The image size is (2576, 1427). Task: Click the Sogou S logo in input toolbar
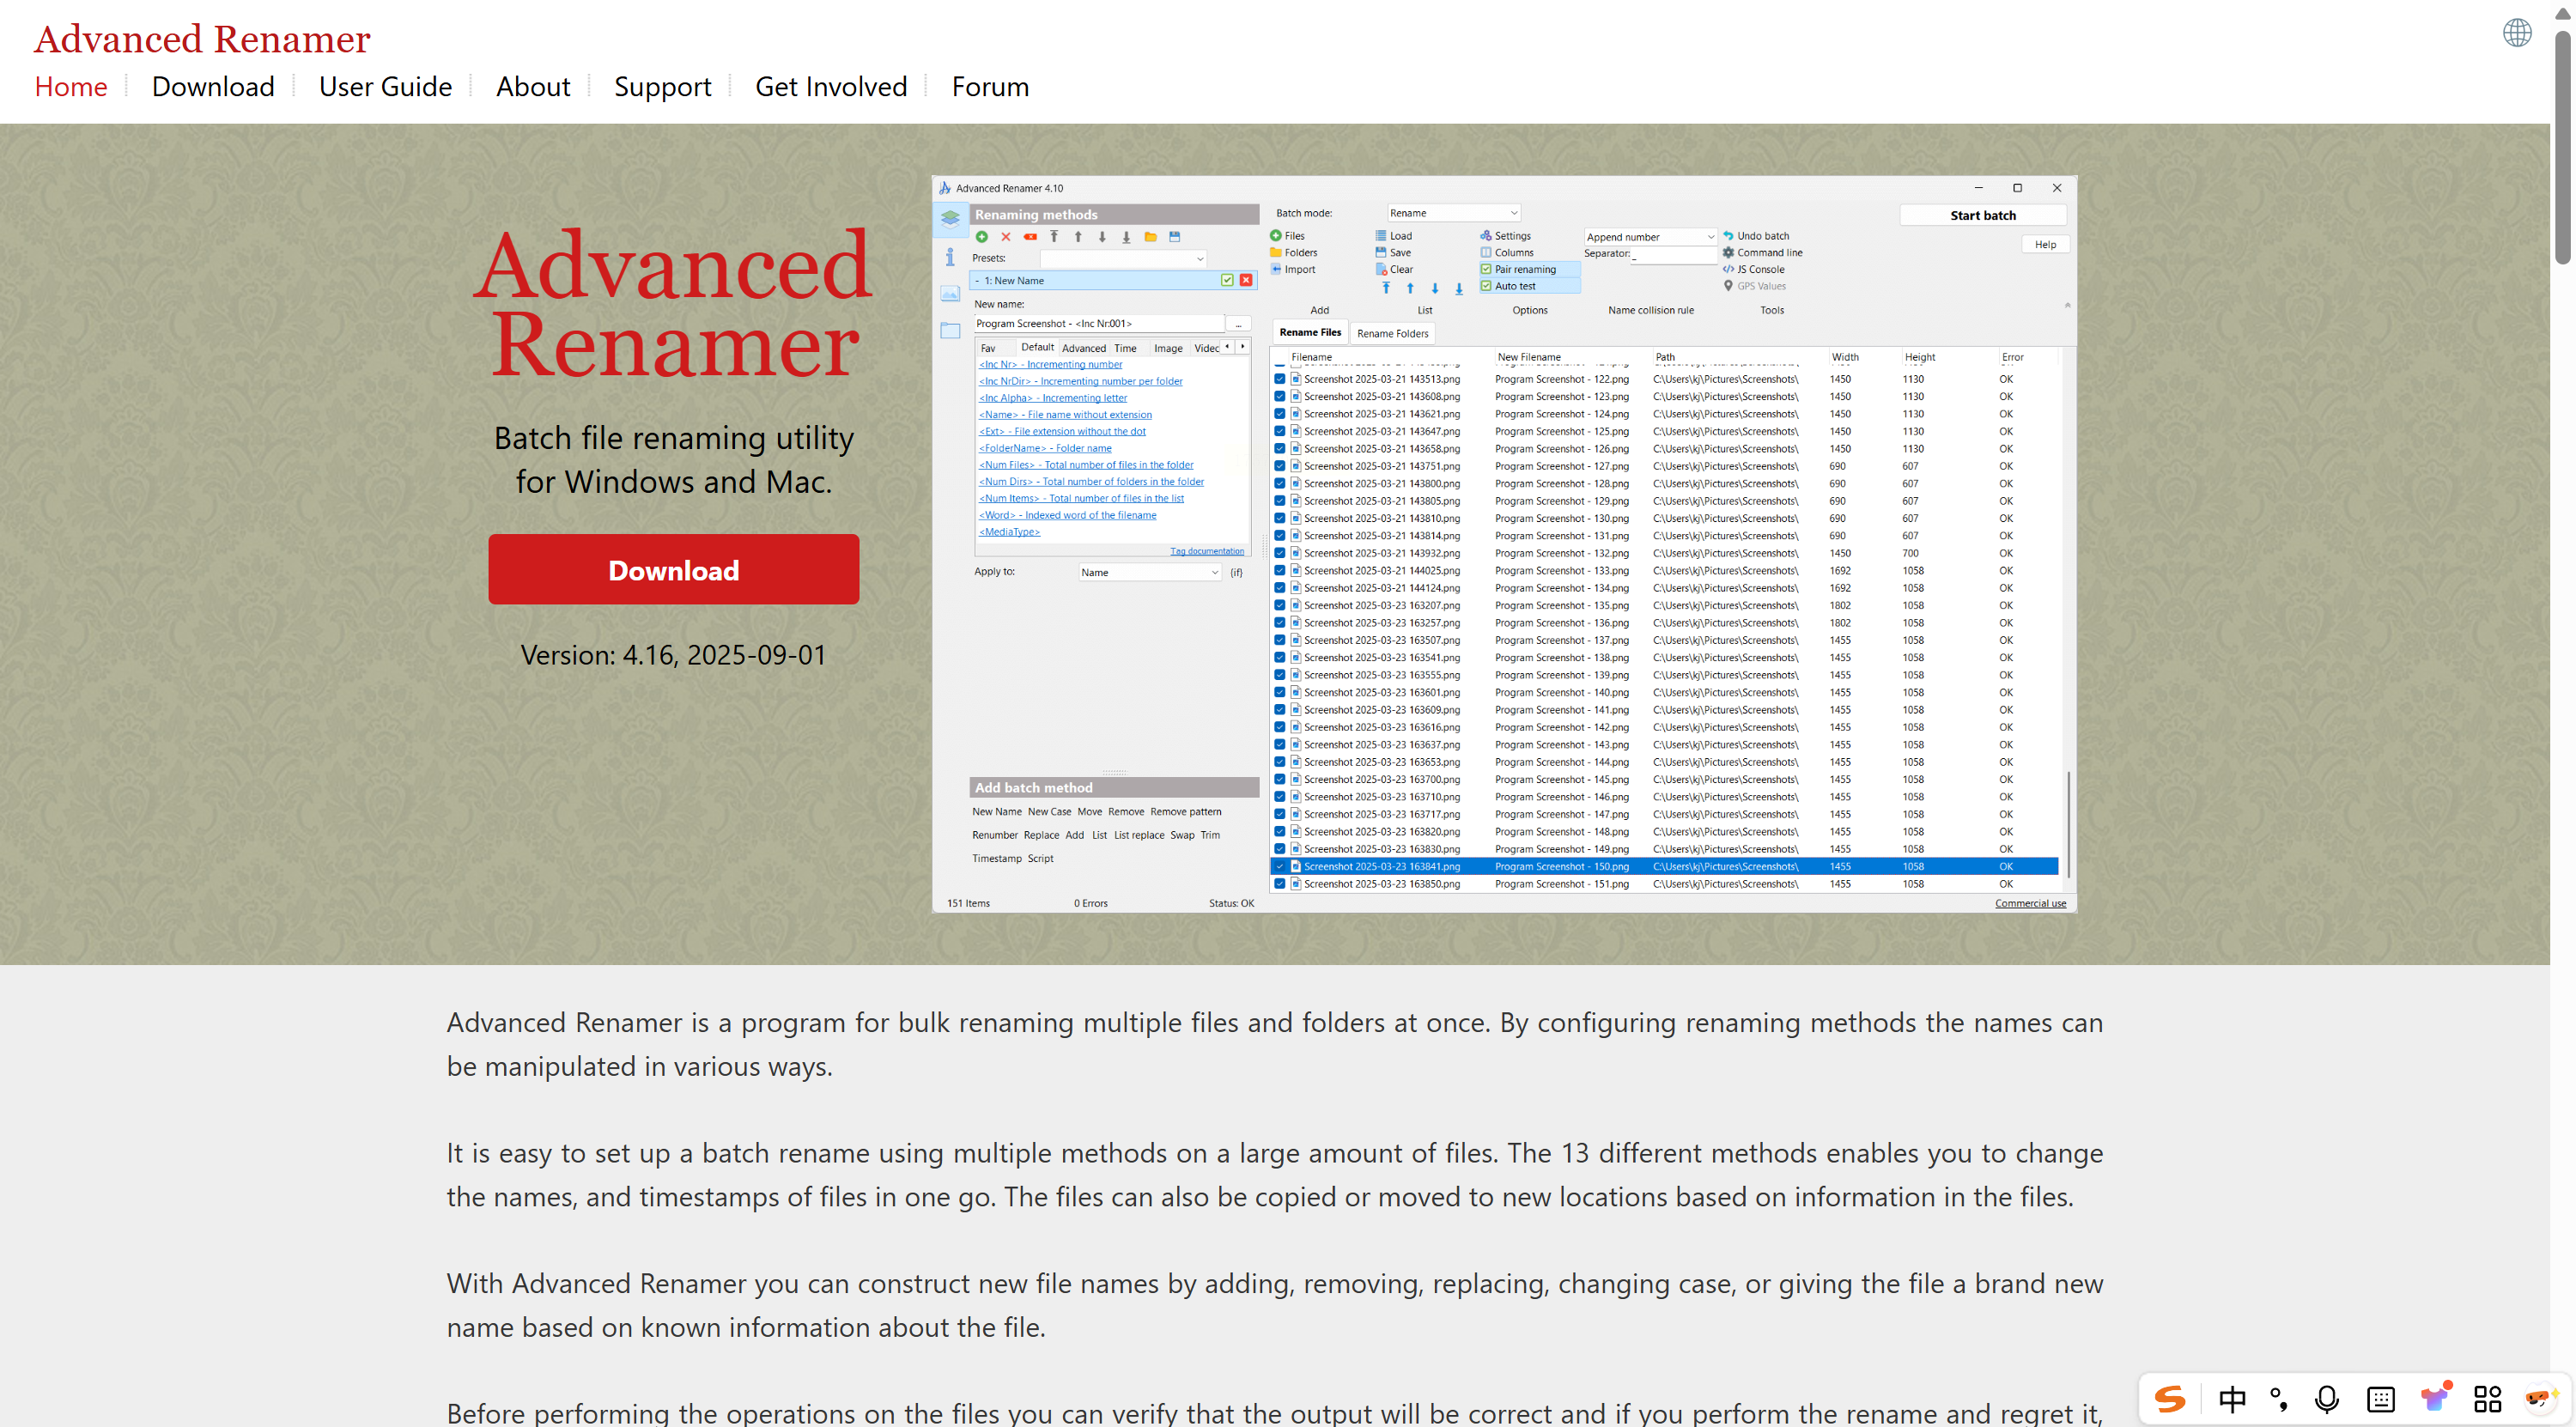[2169, 1399]
